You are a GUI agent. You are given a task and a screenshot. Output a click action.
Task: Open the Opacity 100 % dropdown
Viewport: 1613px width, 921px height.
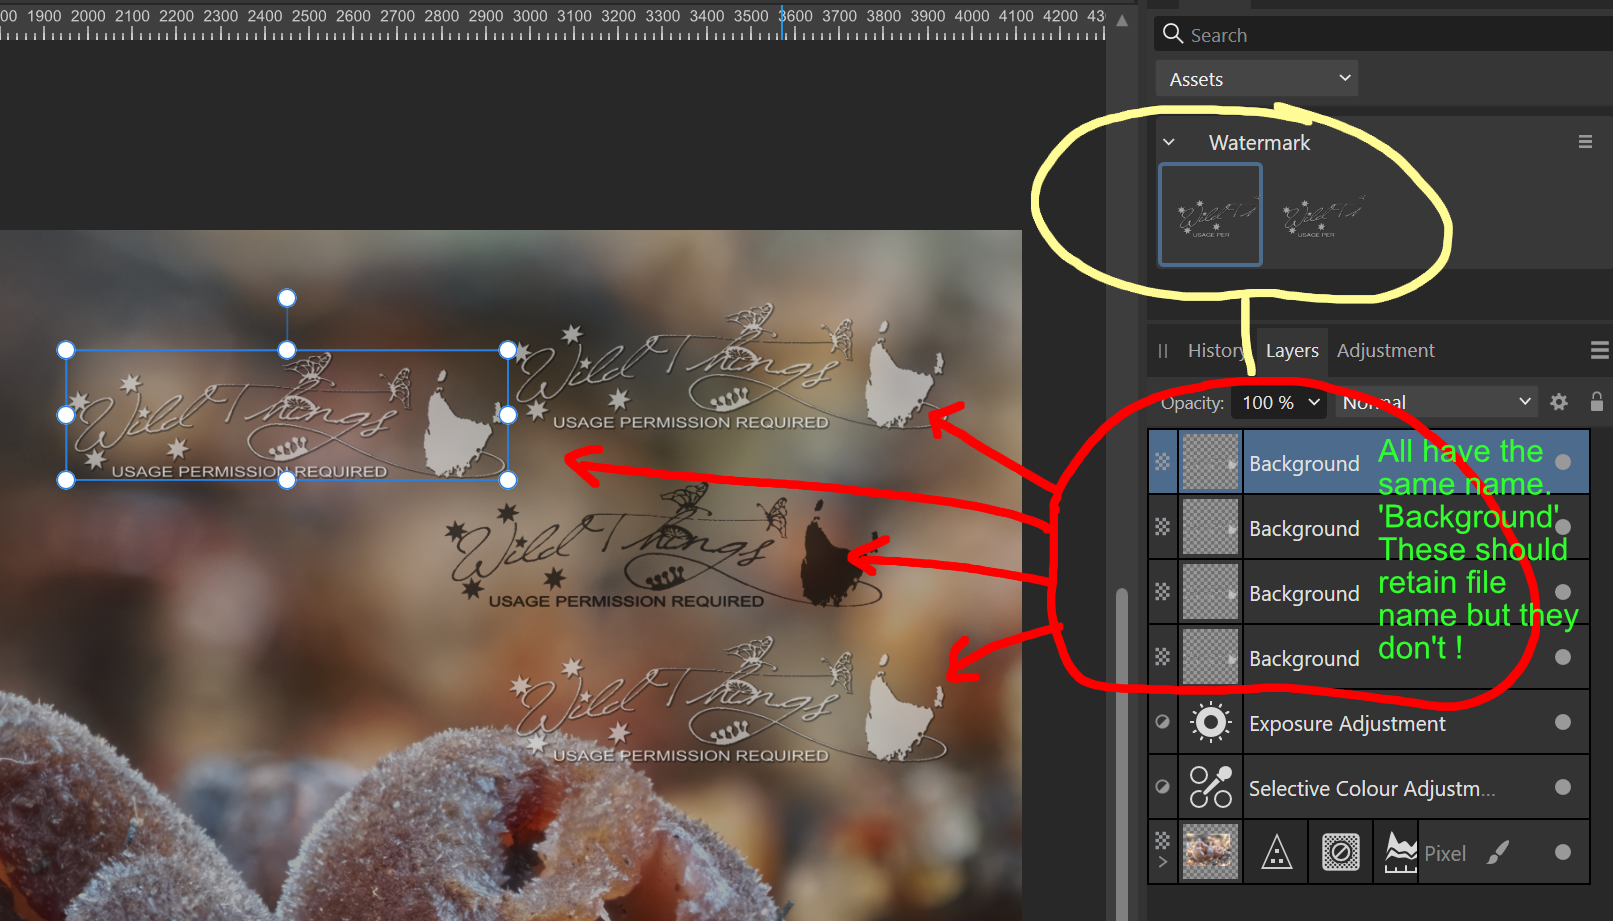click(x=1280, y=402)
